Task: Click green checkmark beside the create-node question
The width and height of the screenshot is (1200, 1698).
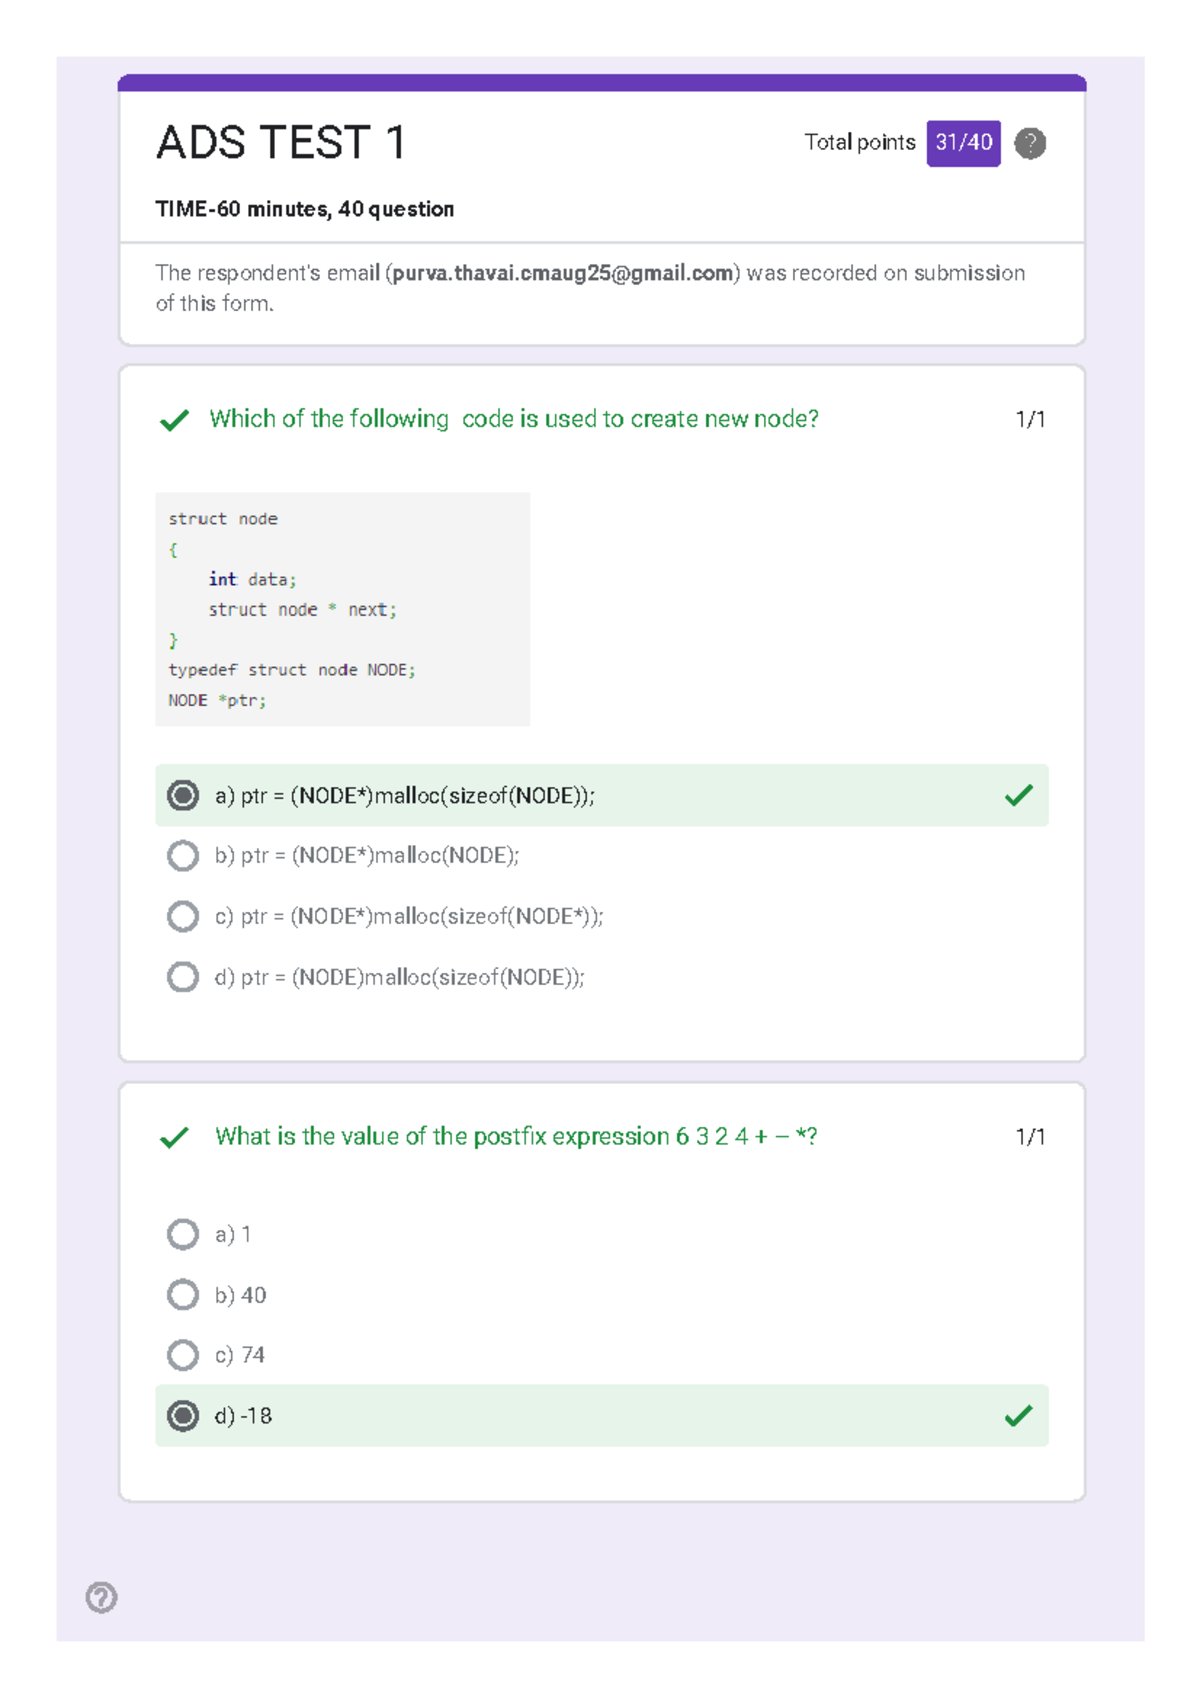Action: point(174,420)
